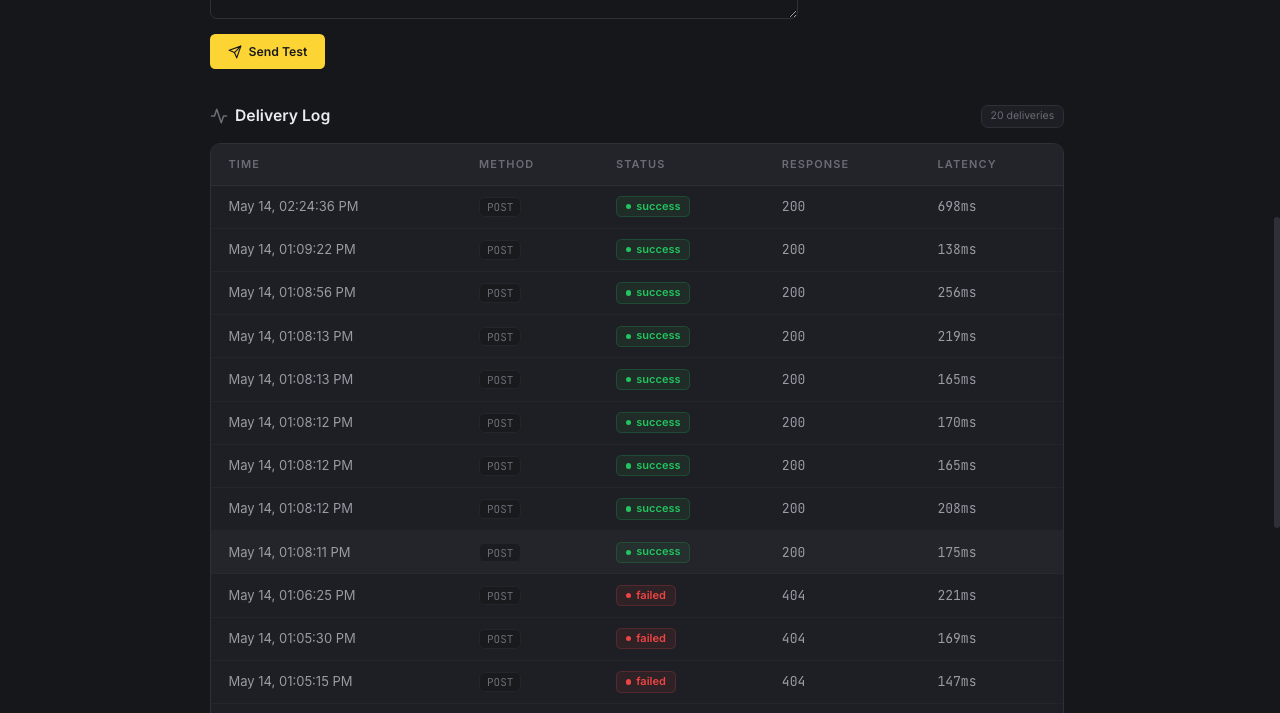Click the success badge in the 01:09:22 PM row
Image resolution: width=1280 pixels, height=713 pixels.
pyautogui.click(x=653, y=249)
